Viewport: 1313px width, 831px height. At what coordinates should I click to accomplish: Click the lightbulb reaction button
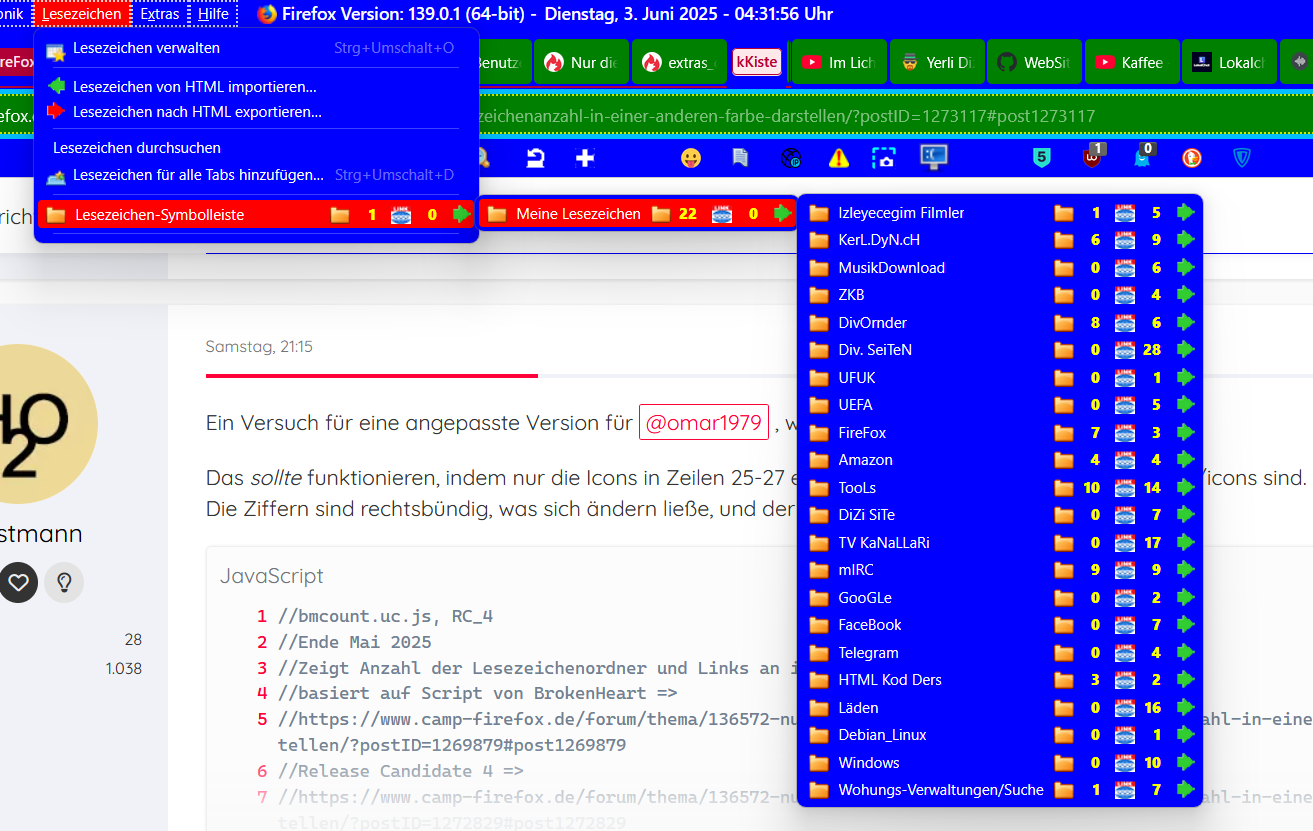click(64, 582)
